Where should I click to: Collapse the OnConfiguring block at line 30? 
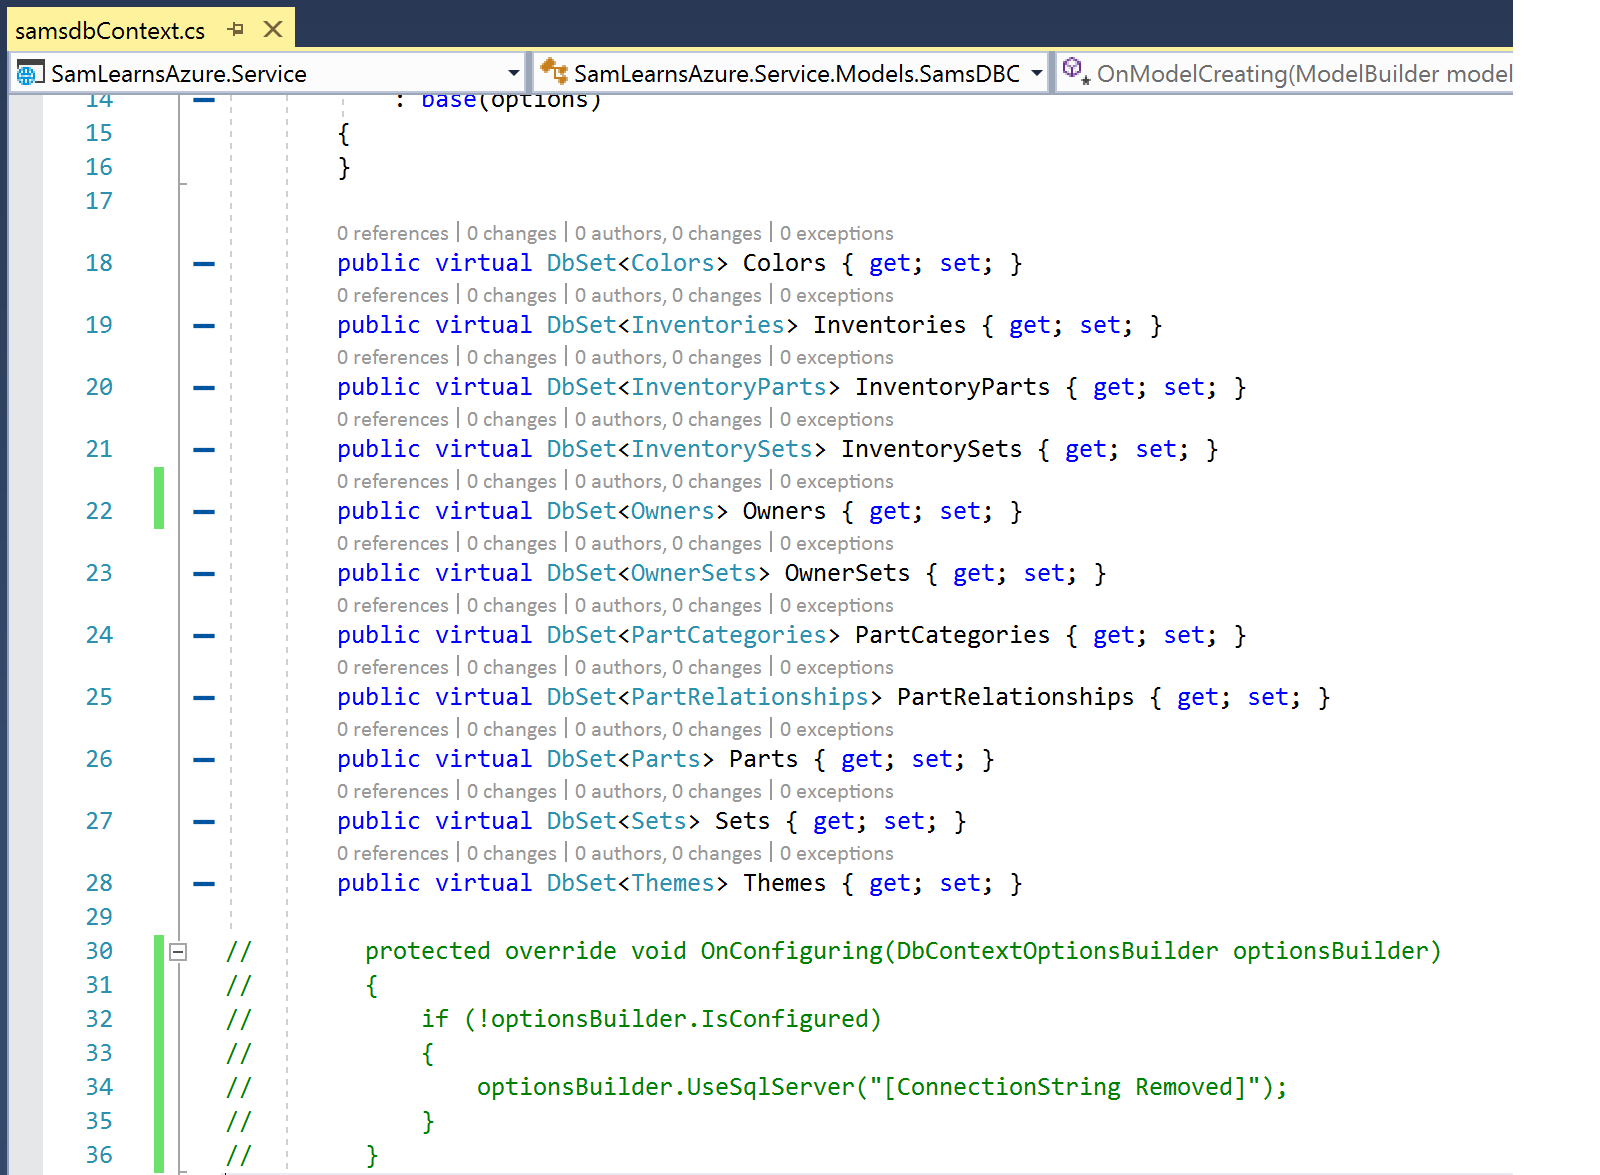(178, 952)
